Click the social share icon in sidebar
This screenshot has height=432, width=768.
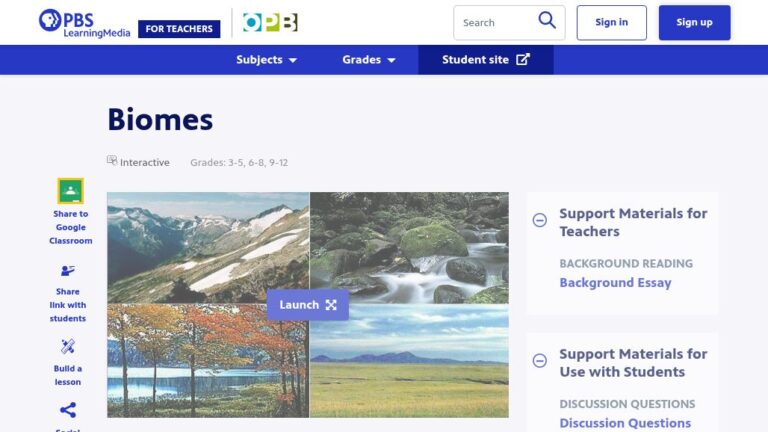[x=68, y=410]
